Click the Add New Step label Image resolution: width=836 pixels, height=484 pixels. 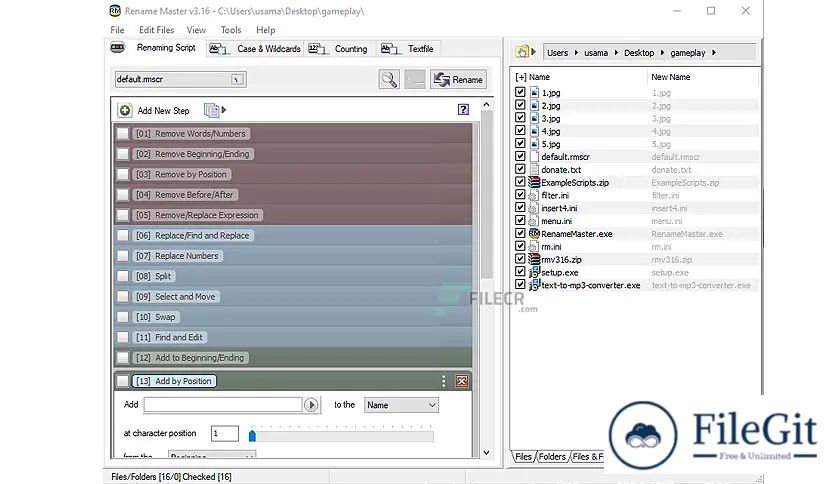pos(163,110)
